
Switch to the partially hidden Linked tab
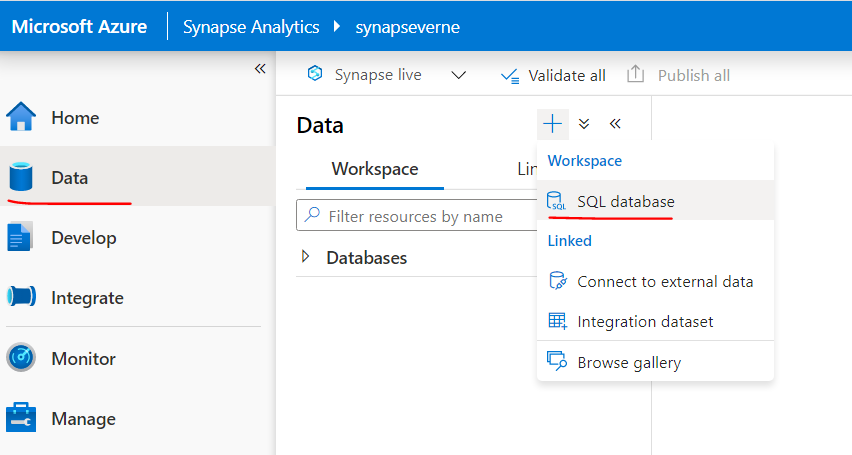click(527, 169)
